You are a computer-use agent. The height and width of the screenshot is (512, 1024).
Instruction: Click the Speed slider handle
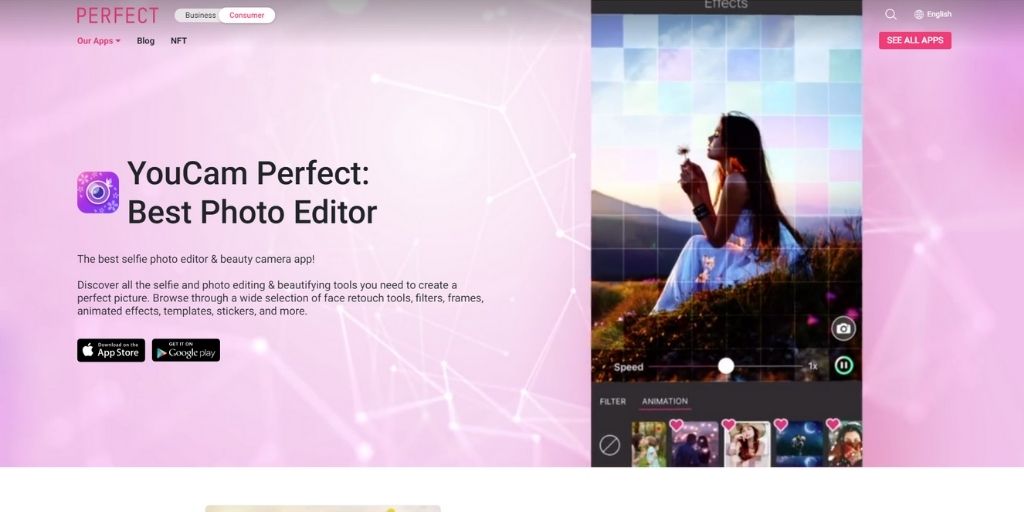click(x=726, y=366)
